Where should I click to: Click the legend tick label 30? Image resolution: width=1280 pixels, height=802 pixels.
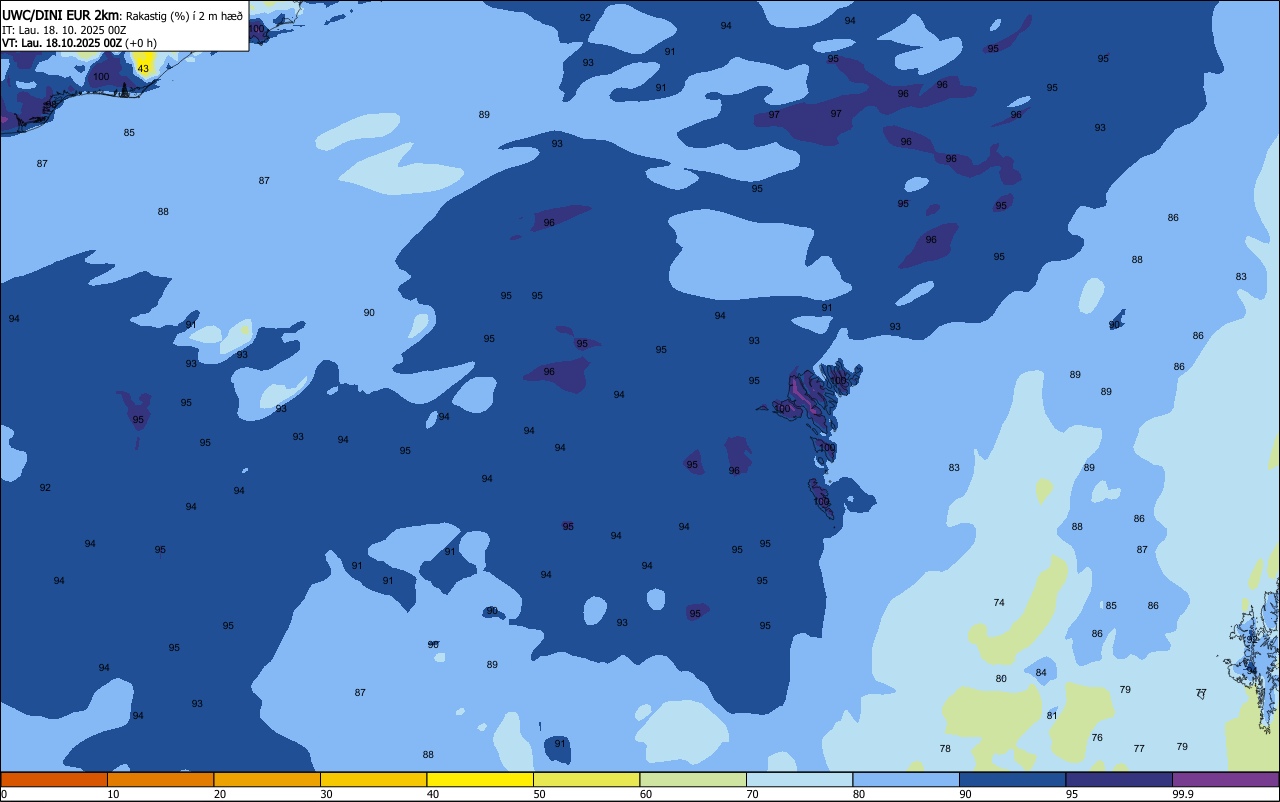click(x=327, y=794)
